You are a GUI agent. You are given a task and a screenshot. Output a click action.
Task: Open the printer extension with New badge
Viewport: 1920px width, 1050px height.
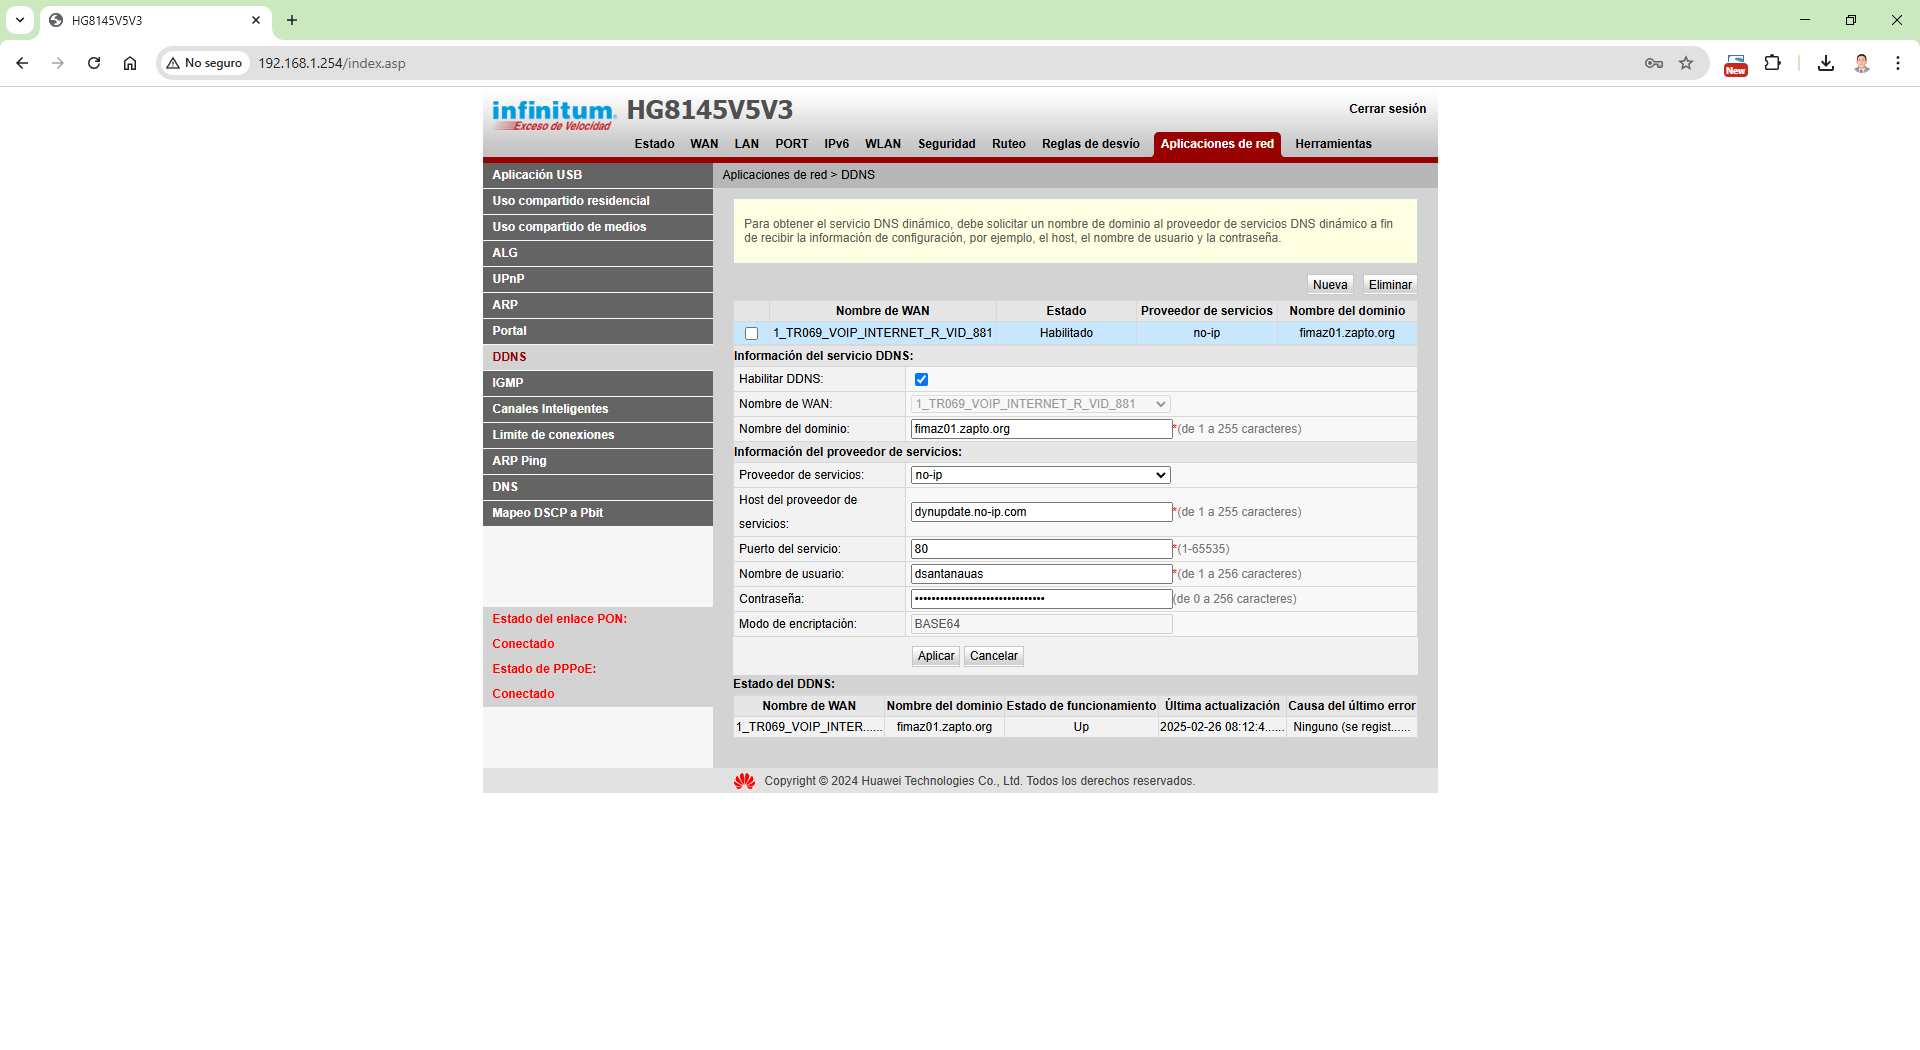click(1736, 63)
